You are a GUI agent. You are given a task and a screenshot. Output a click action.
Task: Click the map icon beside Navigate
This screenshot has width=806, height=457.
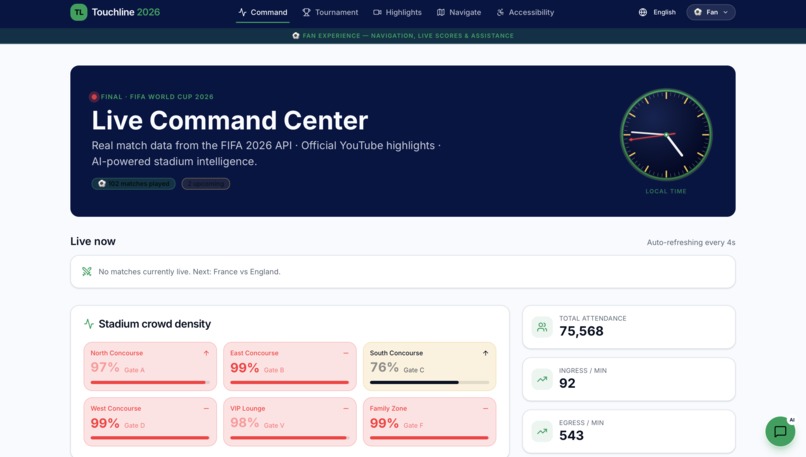pos(441,12)
